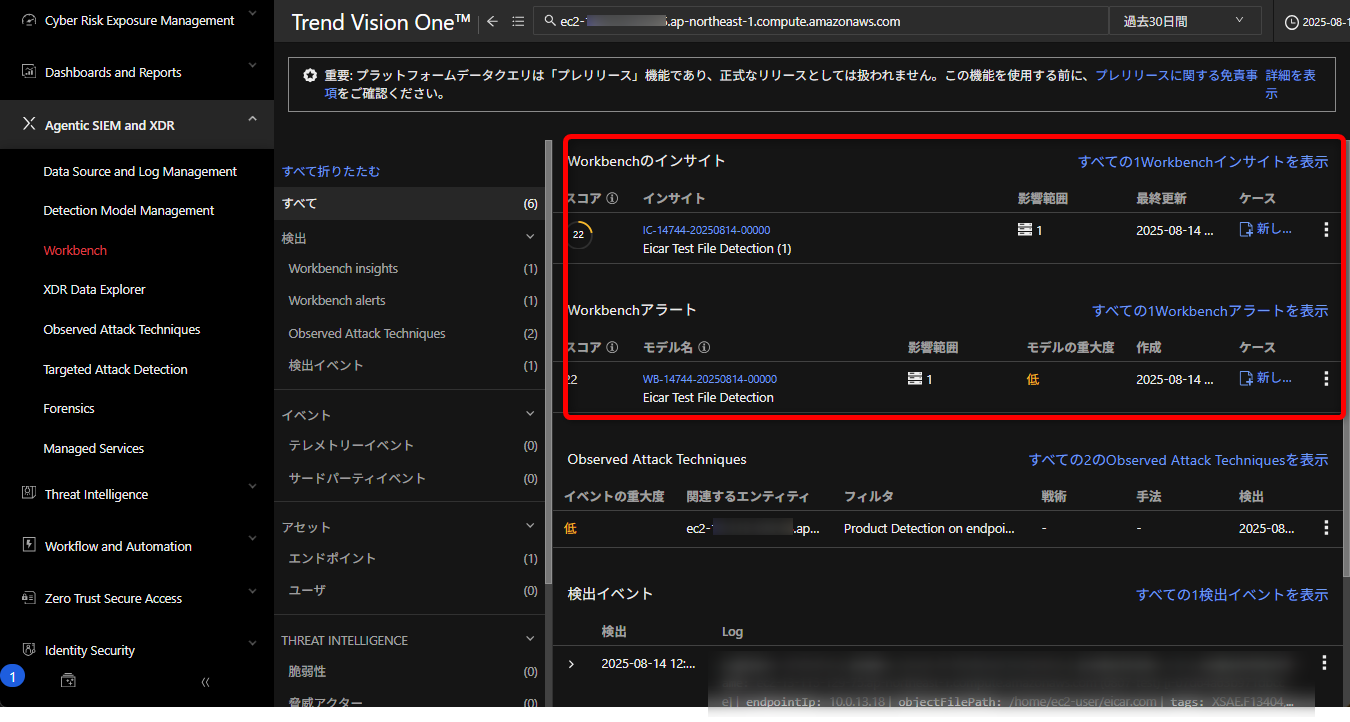The width and height of the screenshot is (1350, 722).
Task: Click the clock icon near the date
Action: 1291,21
